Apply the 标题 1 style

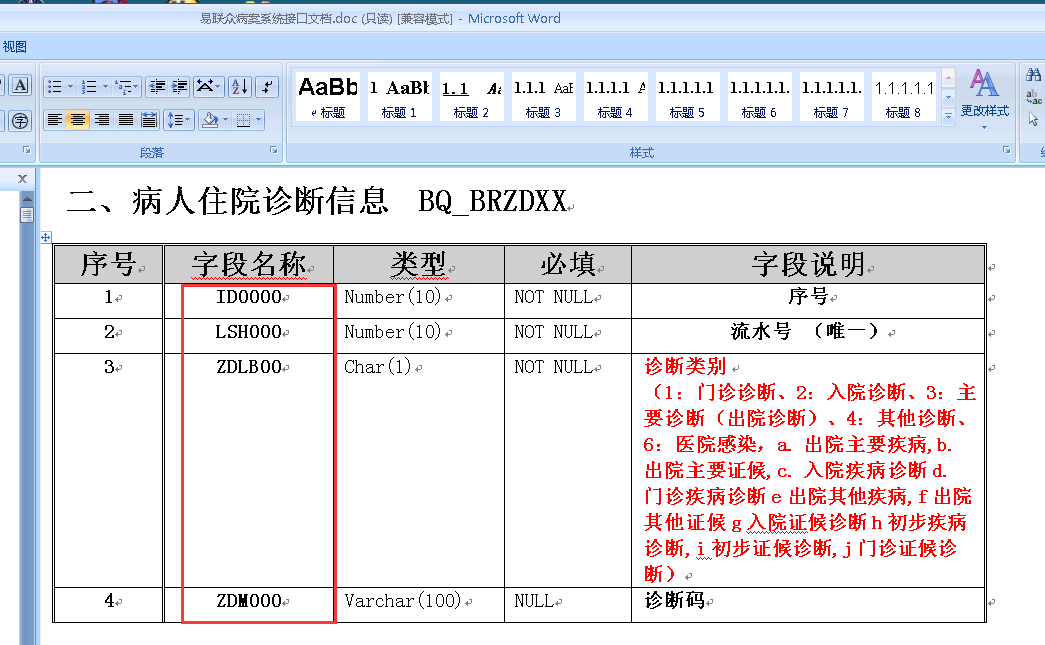[399, 97]
